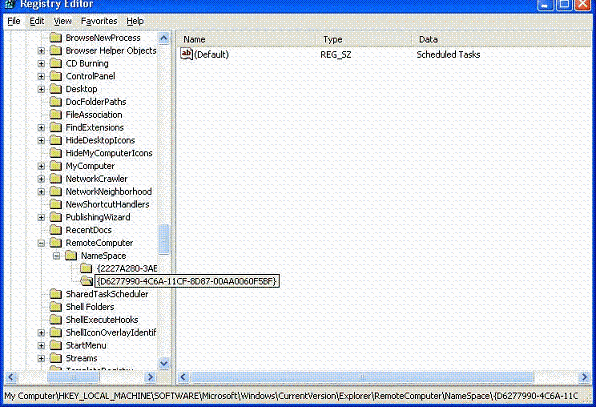Click the Browser Helper Objects folder icon
The image size is (596, 407).
[x=56, y=51]
